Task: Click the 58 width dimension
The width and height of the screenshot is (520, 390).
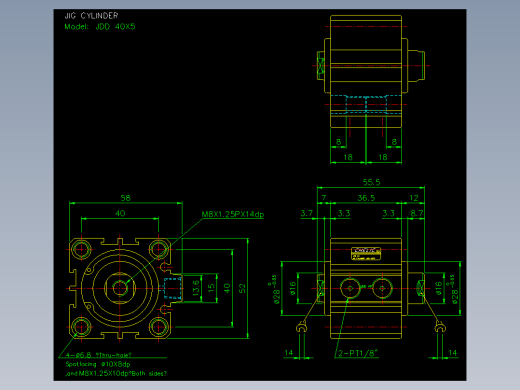Action: [x=126, y=198]
